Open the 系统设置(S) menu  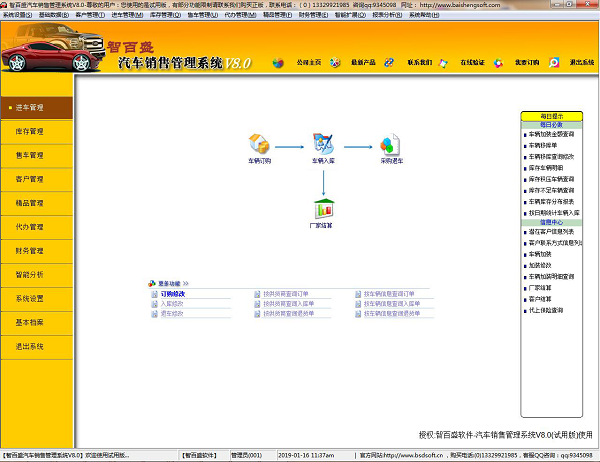[18, 15]
